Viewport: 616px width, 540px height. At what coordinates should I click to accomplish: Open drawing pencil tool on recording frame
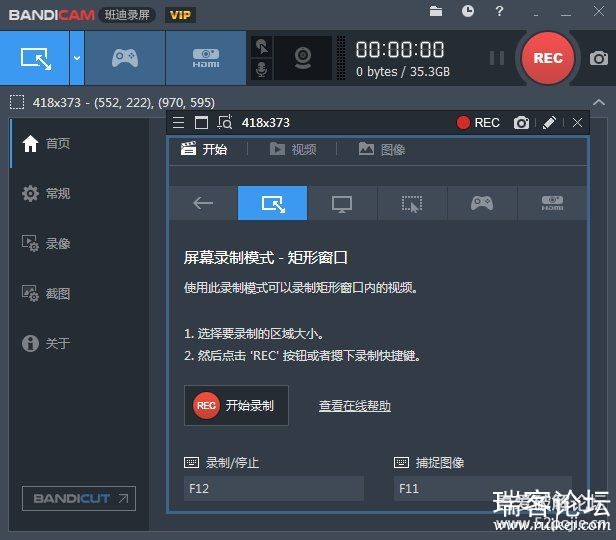coord(549,123)
